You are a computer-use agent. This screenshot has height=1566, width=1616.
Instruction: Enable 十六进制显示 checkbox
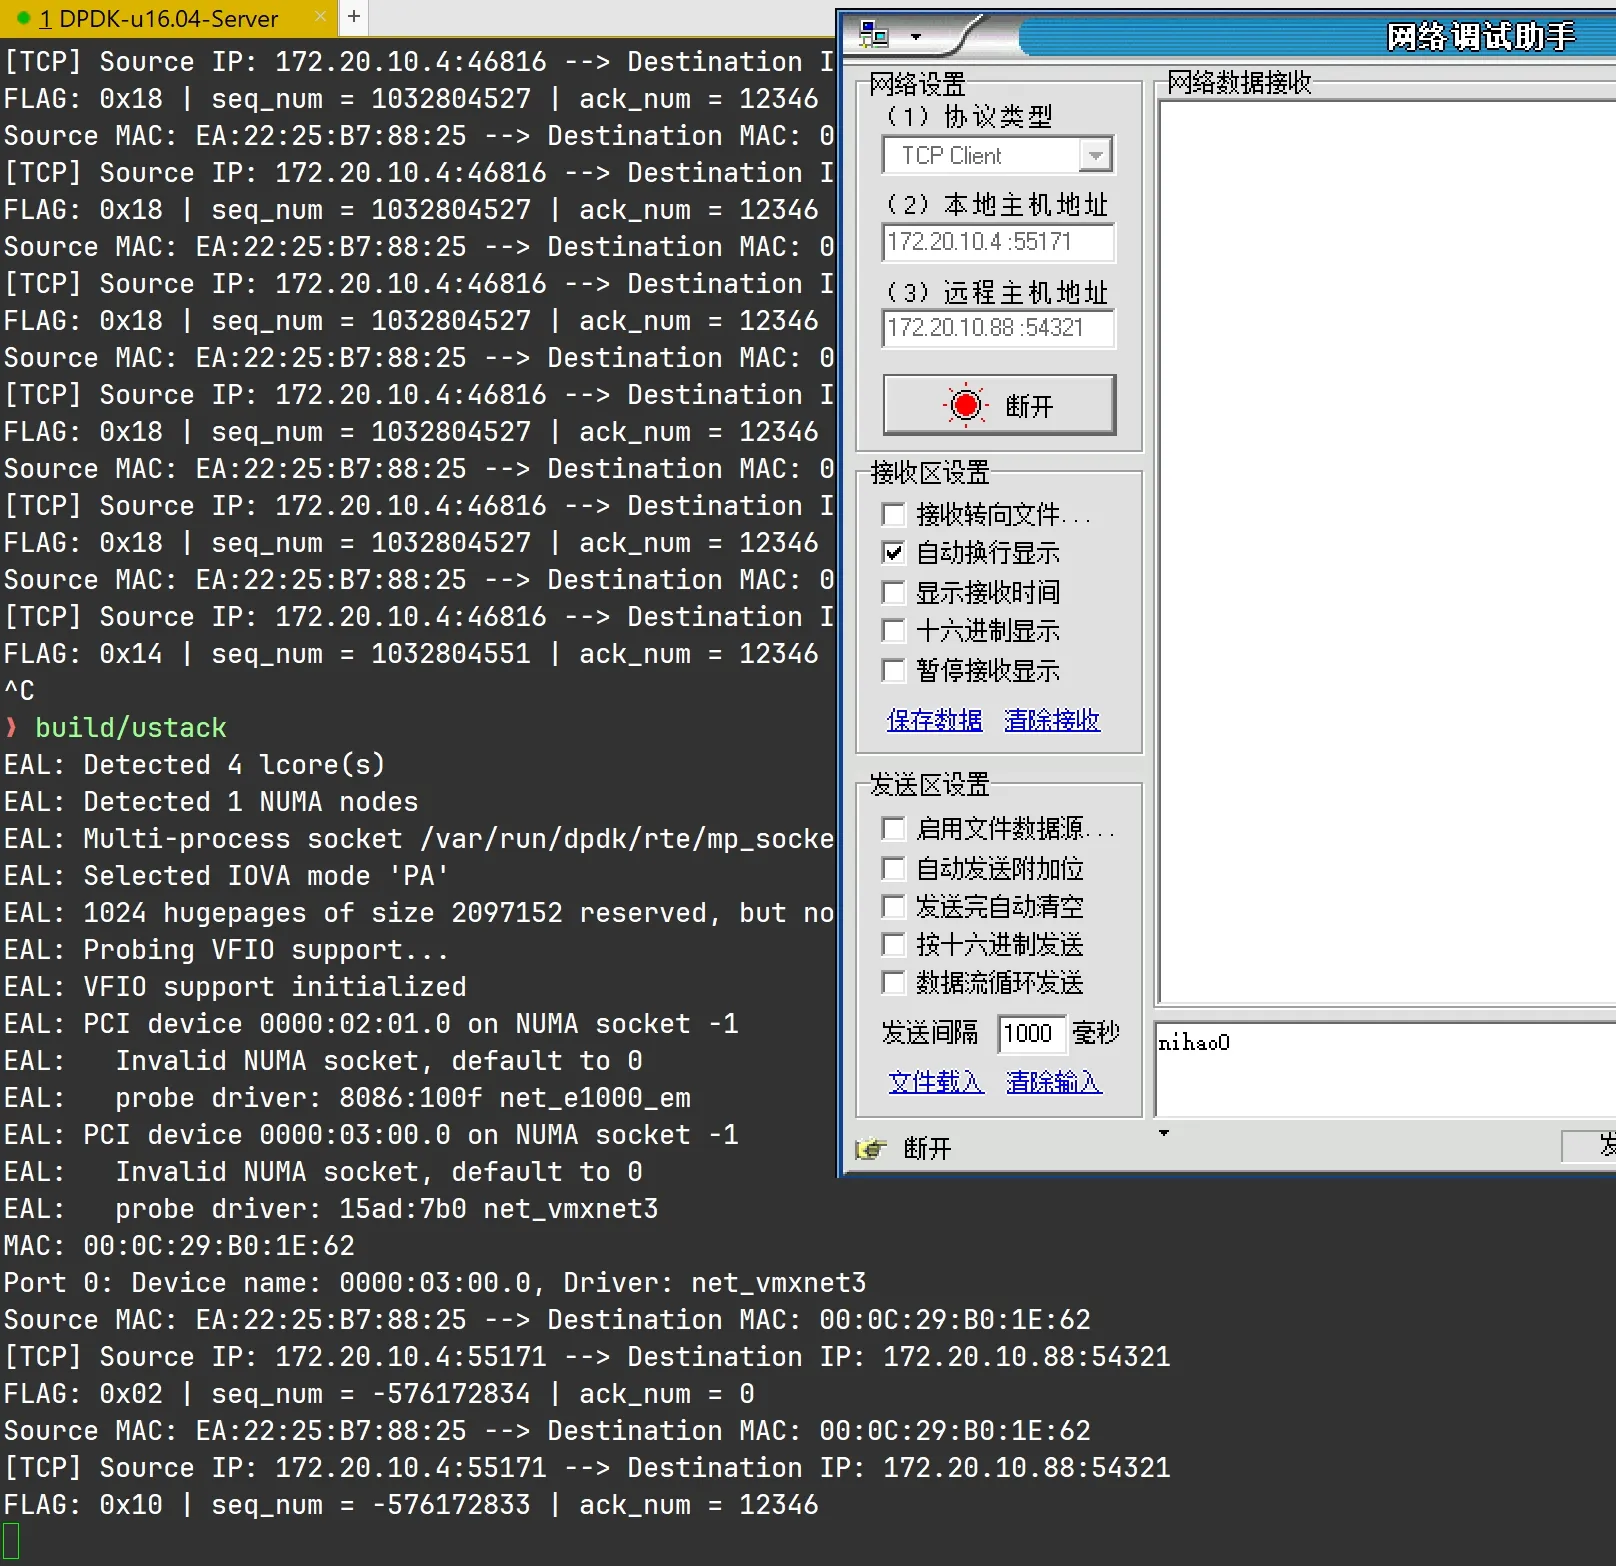point(894,631)
